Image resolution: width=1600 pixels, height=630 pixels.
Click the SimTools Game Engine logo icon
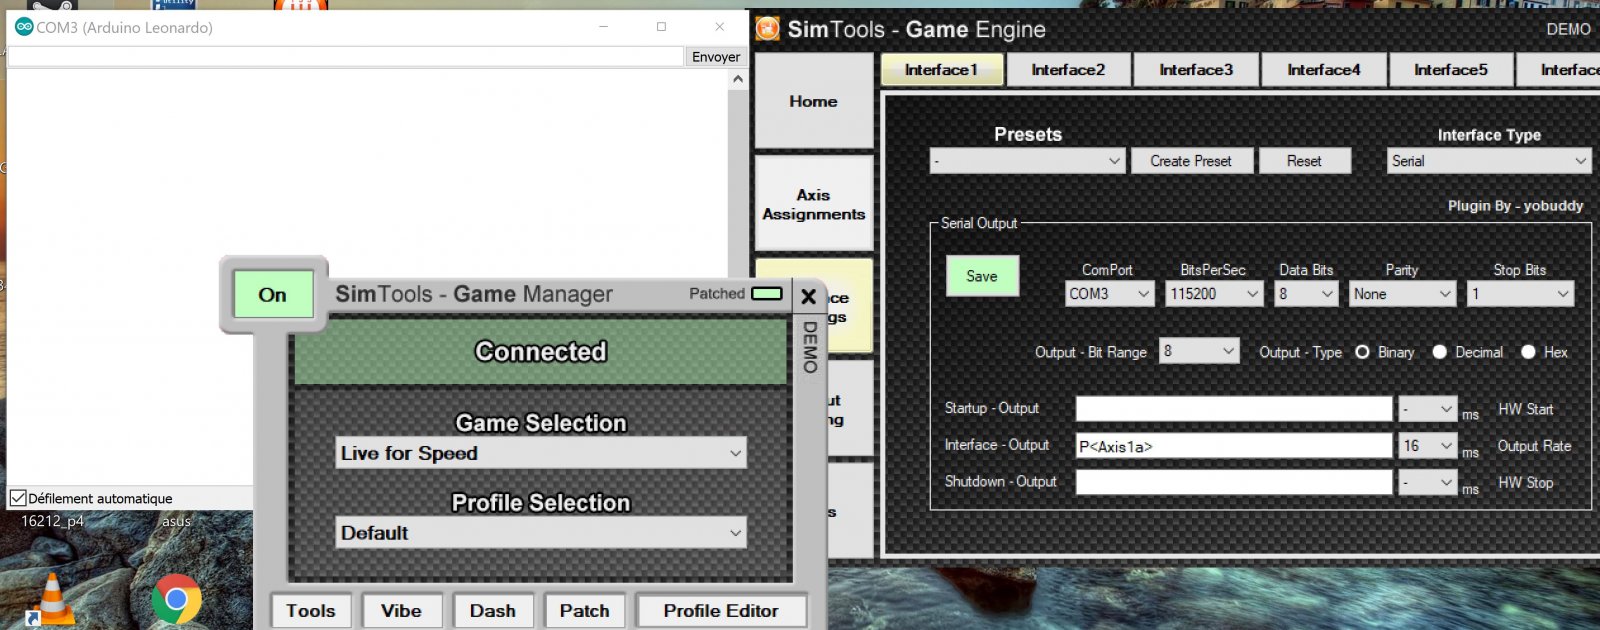pos(768,29)
